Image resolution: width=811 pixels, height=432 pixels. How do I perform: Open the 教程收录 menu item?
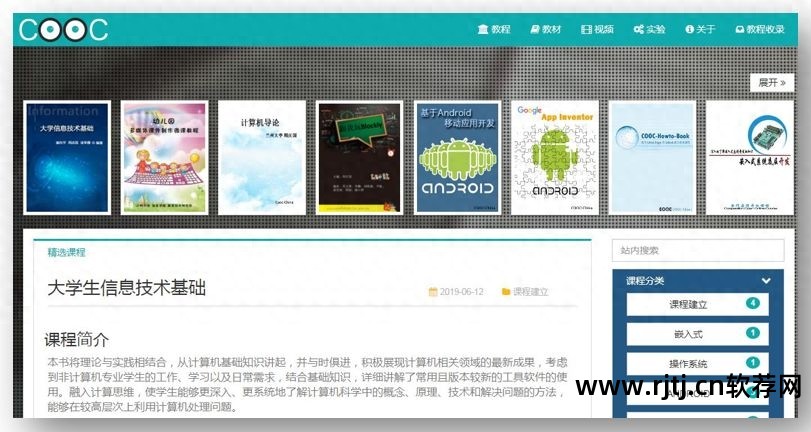pos(760,29)
